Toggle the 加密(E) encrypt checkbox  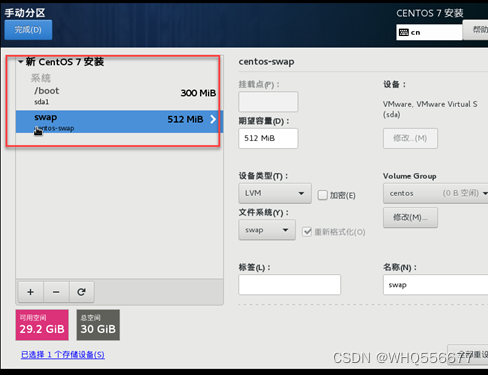[322, 195]
